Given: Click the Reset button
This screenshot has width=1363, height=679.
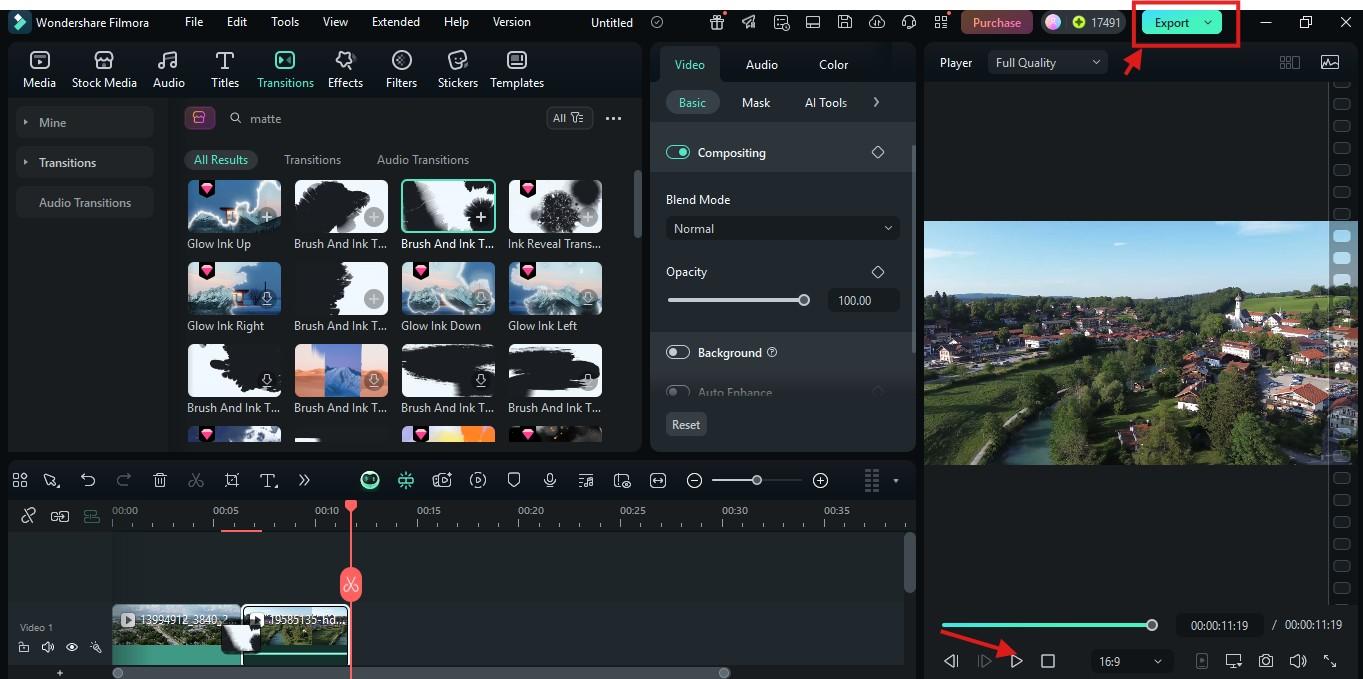Looking at the screenshot, I should (686, 424).
